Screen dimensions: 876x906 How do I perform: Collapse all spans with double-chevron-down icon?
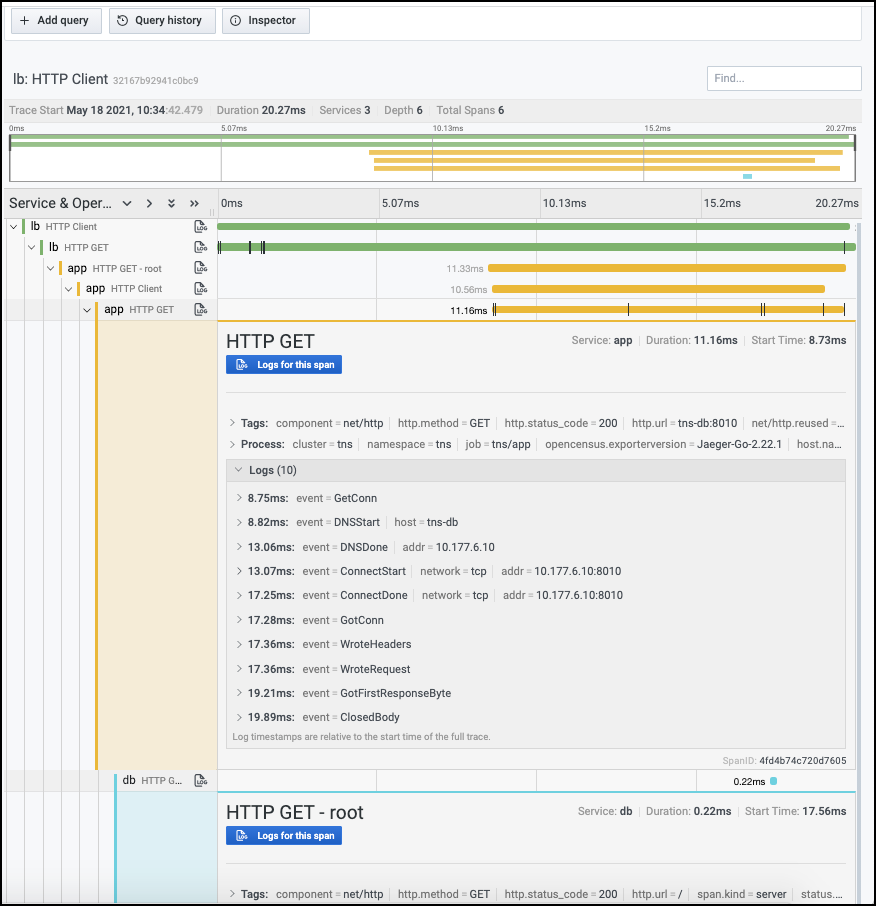pyautogui.click(x=171, y=203)
